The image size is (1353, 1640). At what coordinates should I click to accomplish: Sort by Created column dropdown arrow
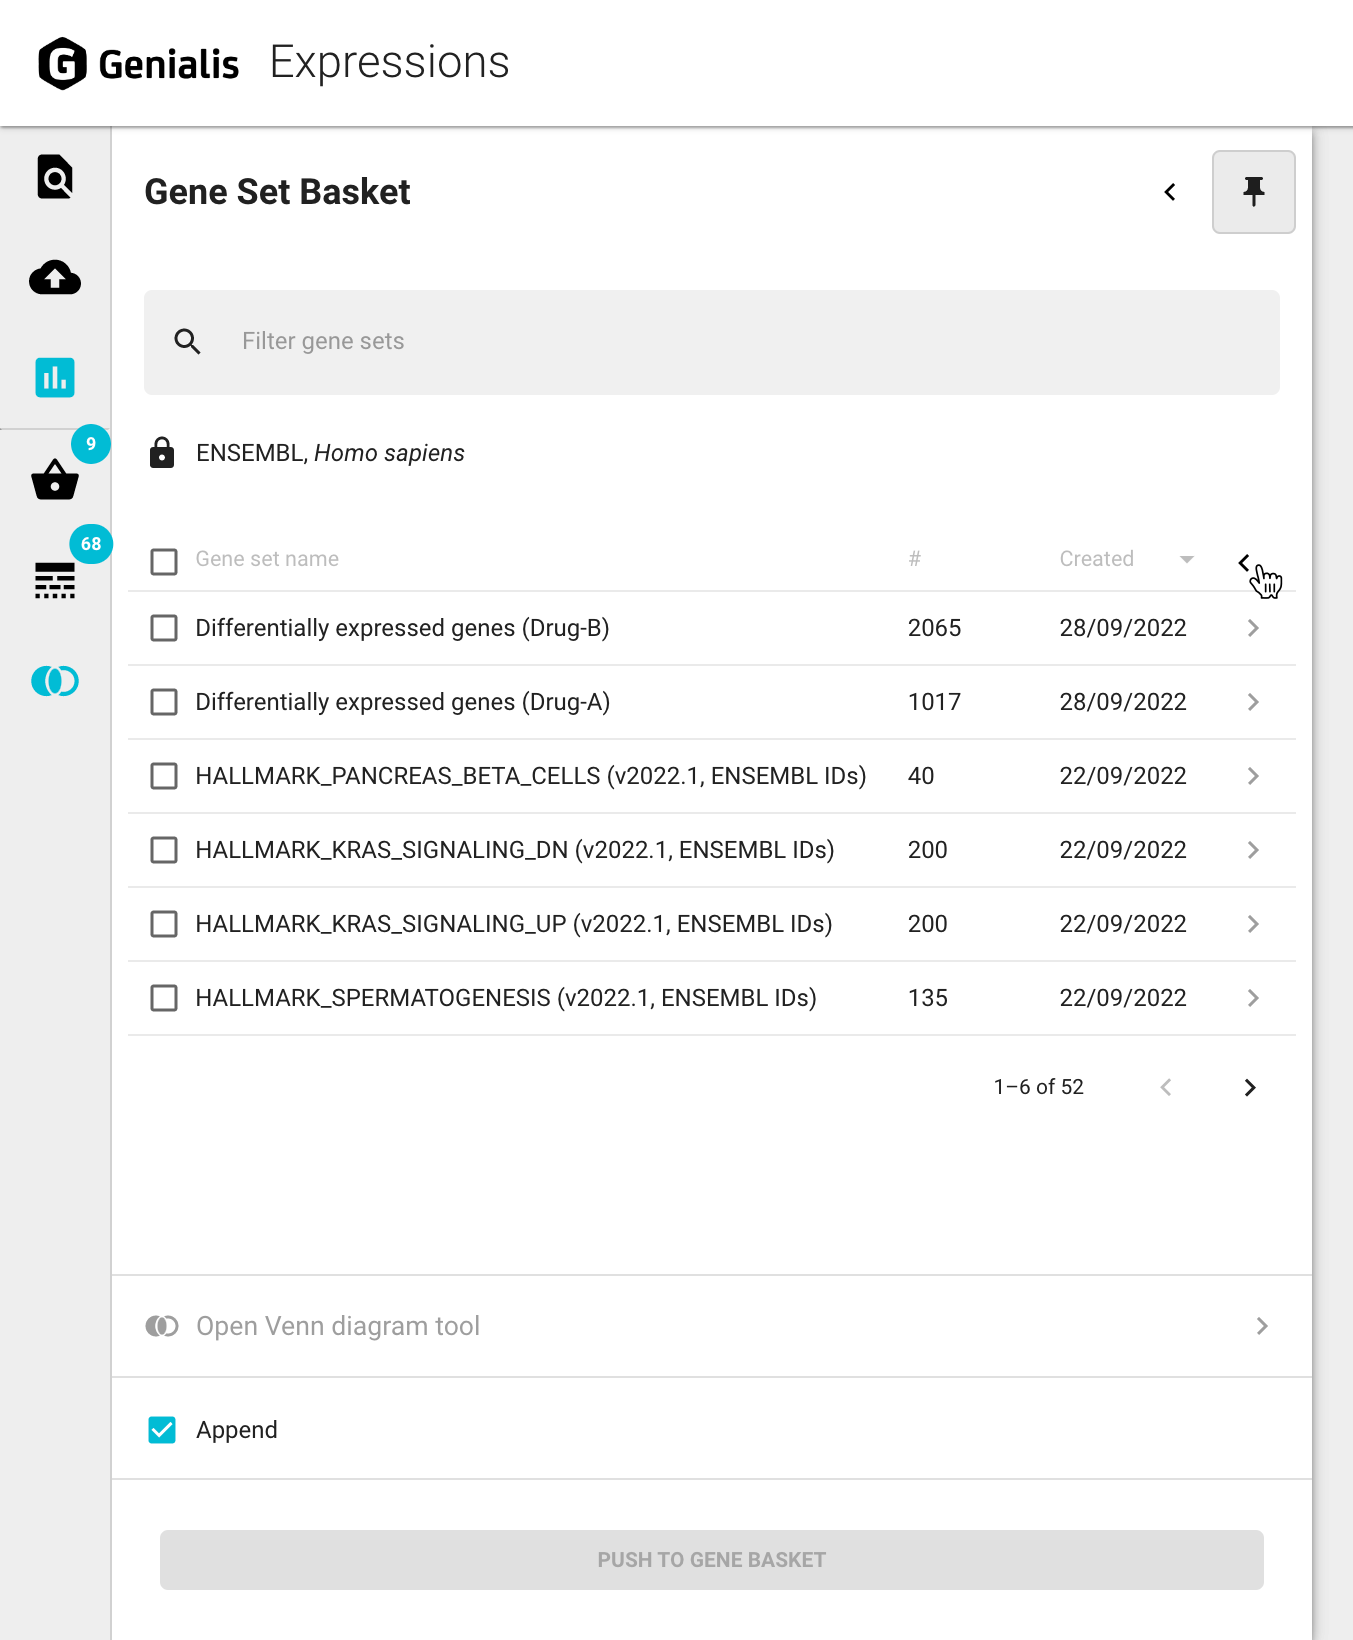click(1187, 559)
